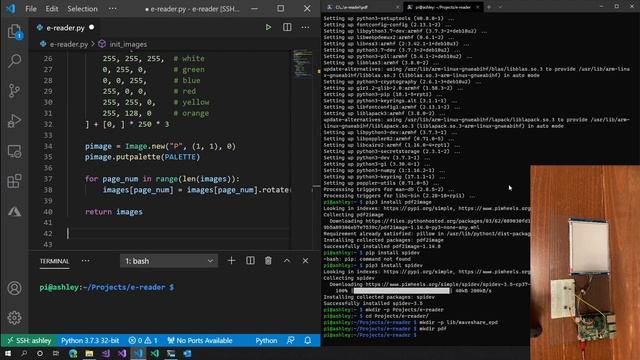Click the unsaved dot on e-reader.py tab
640x360 pixels.
pyautogui.click(x=91, y=27)
